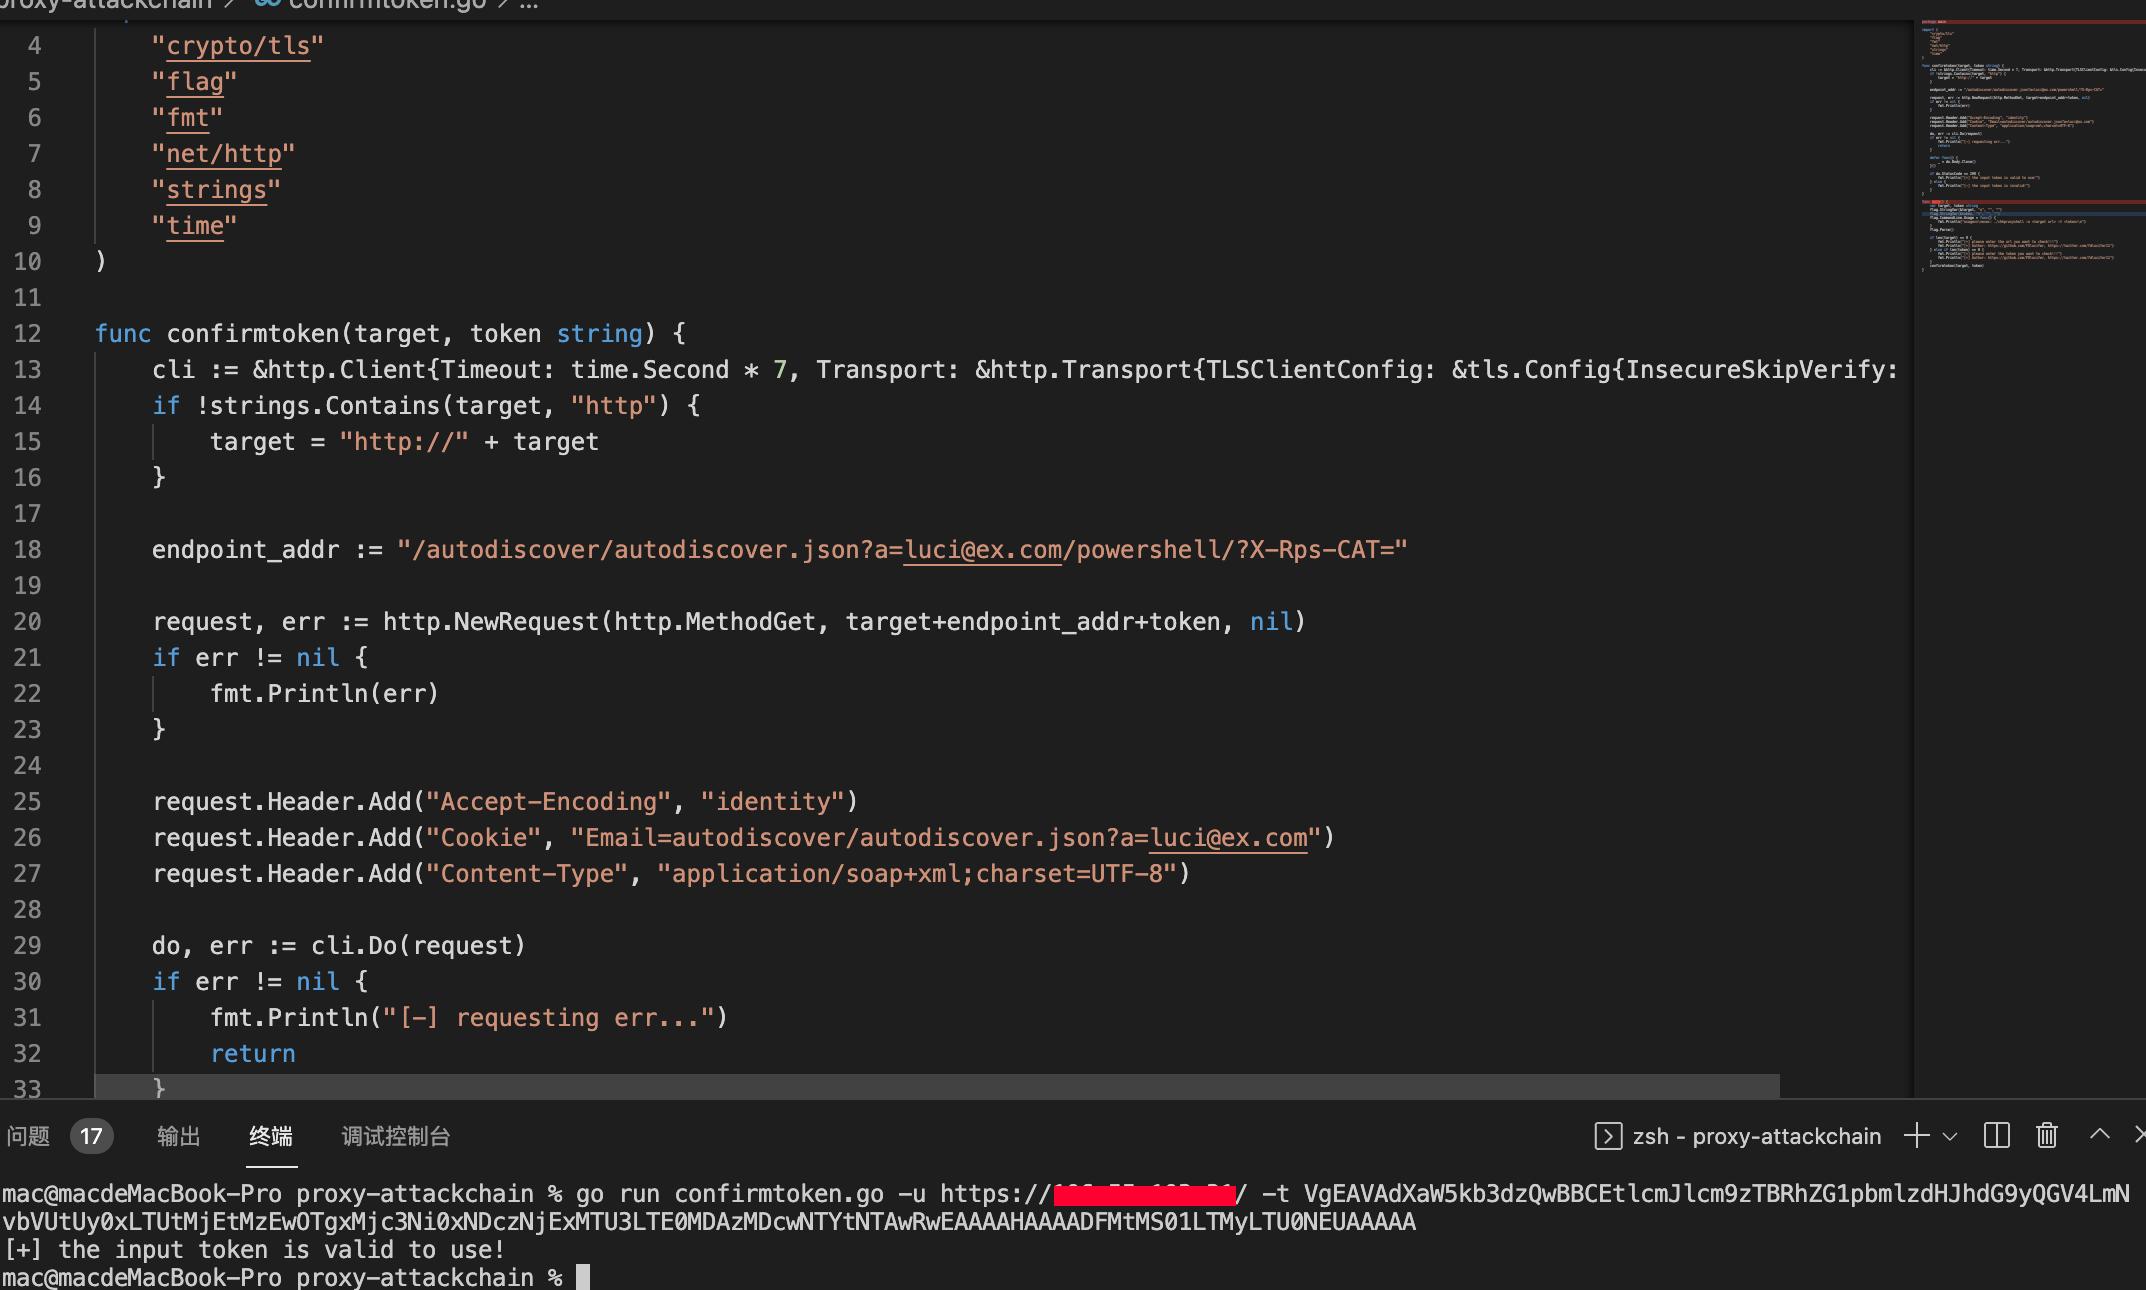This screenshot has height=1290, width=2146.
Task: Expand breadcrumb ellipsis symbol path
Action: (x=529, y=5)
